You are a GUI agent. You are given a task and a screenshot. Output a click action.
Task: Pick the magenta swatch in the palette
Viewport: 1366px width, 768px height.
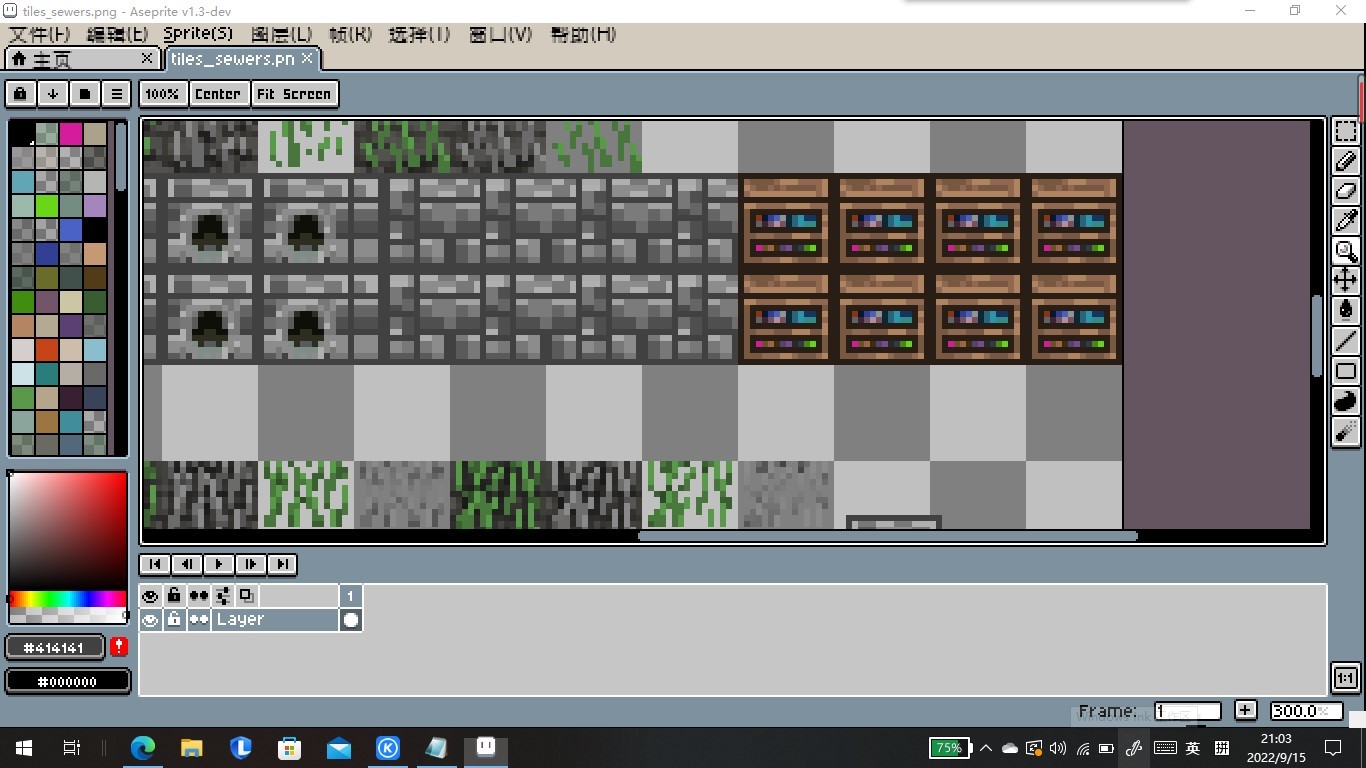point(71,133)
